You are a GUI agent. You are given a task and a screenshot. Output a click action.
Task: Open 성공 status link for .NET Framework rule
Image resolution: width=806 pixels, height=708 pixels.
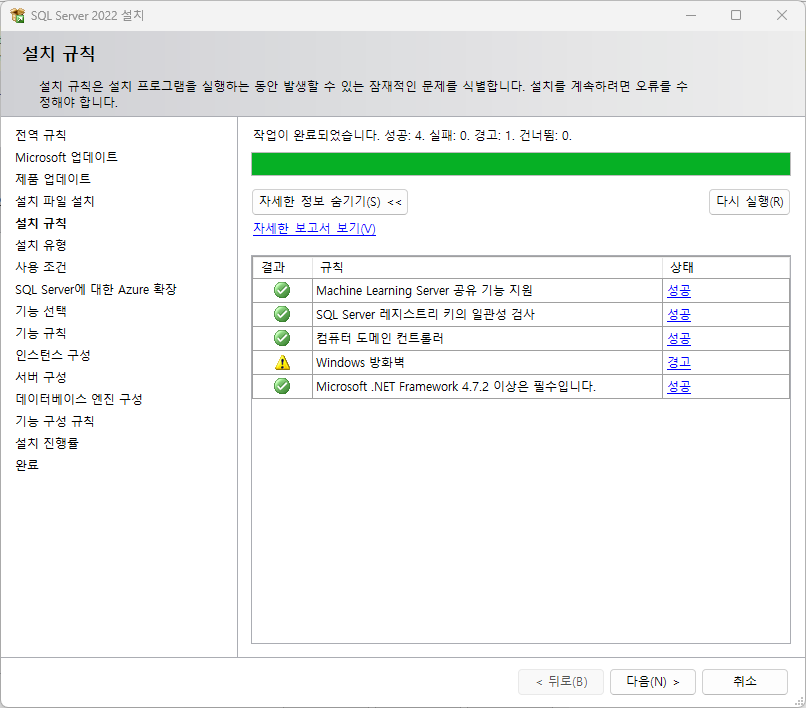[x=679, y=386]
